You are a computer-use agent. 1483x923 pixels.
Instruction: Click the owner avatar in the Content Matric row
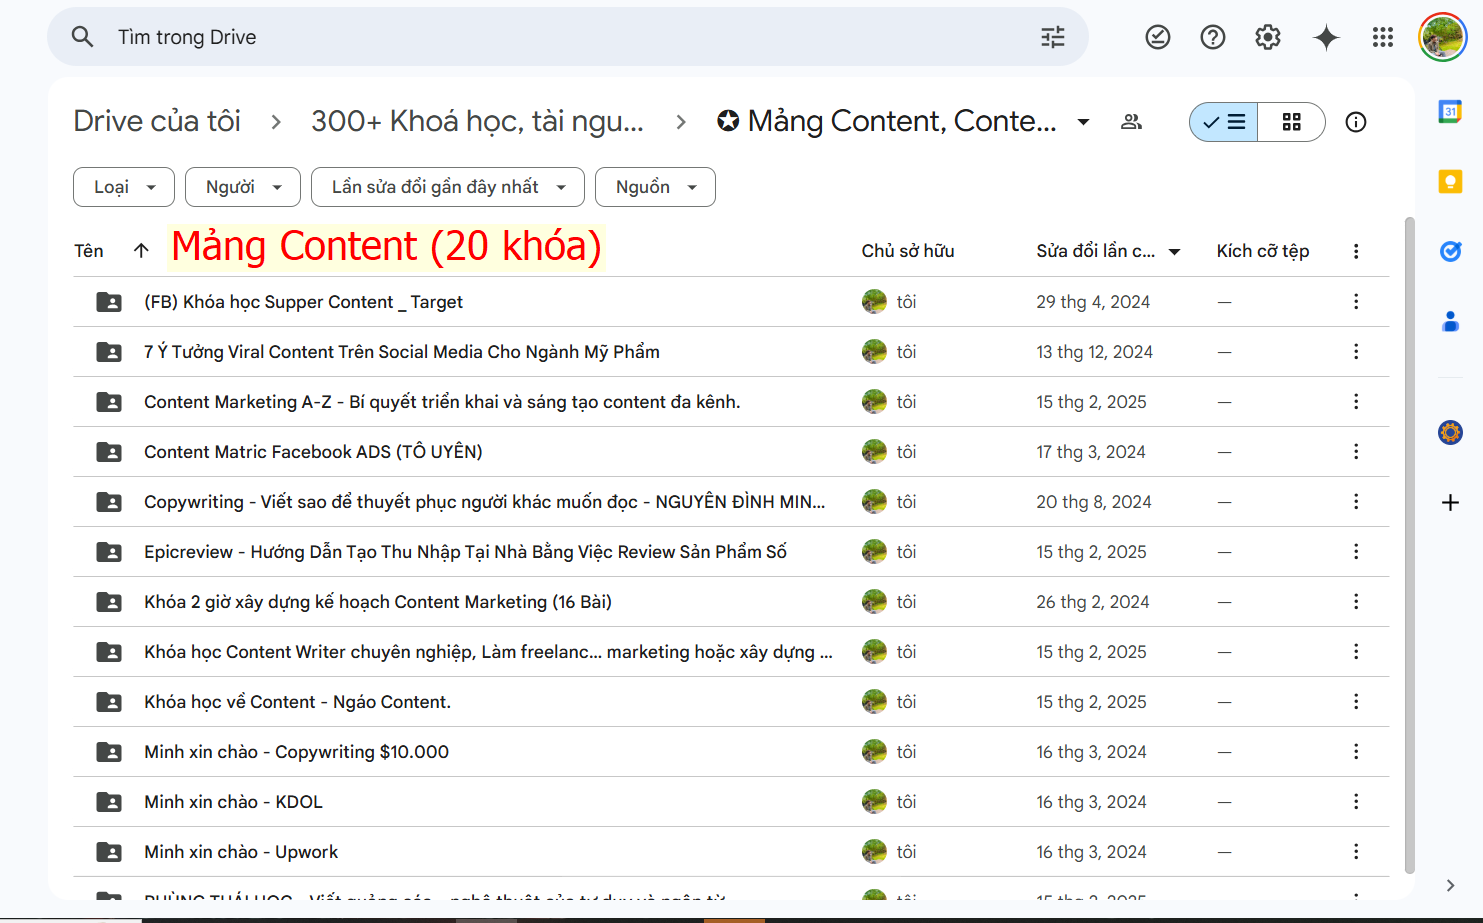(x=874, y=451)
